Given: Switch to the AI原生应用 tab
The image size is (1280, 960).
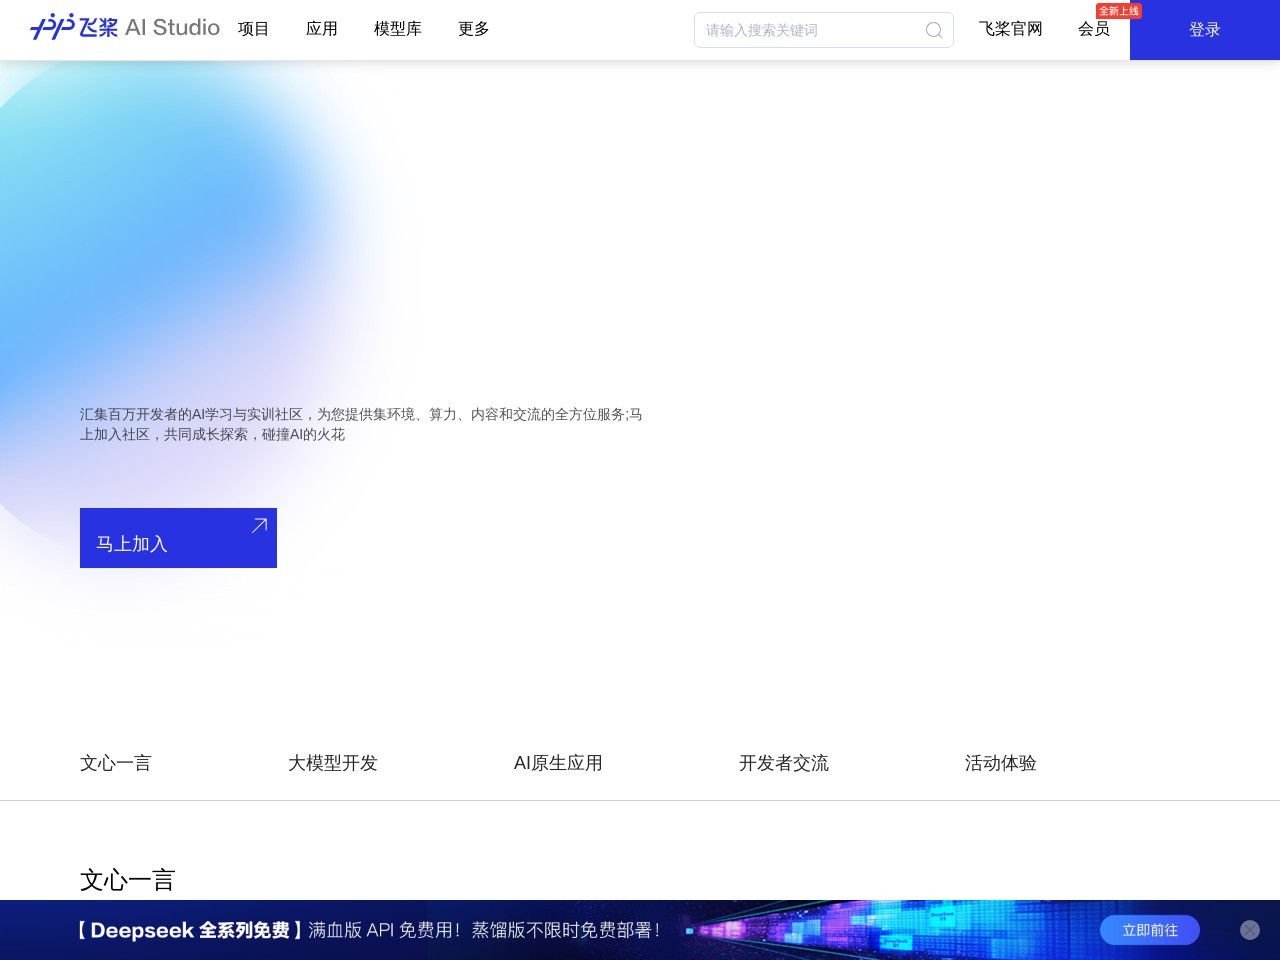Looking at the screenshot, I should tap(558, 763).
